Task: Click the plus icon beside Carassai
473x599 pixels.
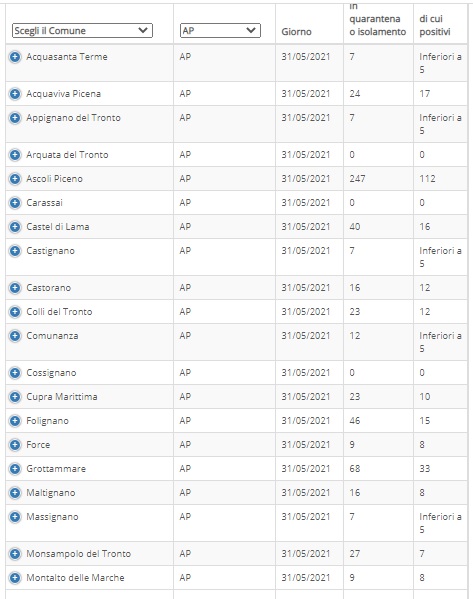Action: click(x=15, y=203)
